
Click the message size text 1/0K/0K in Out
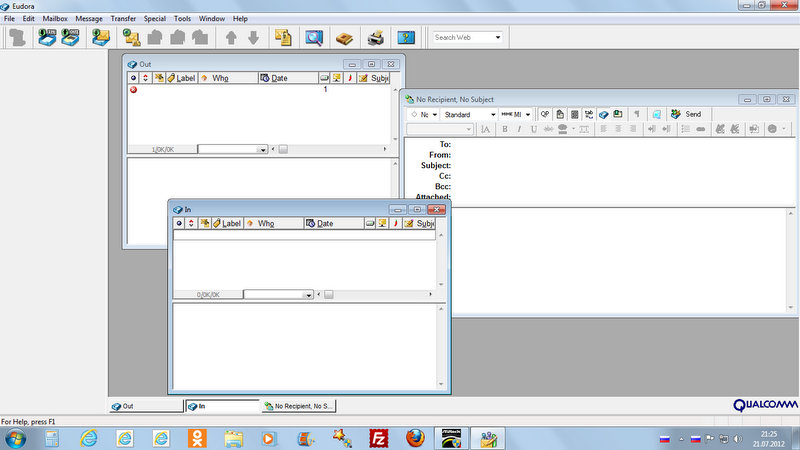[163, 149]
